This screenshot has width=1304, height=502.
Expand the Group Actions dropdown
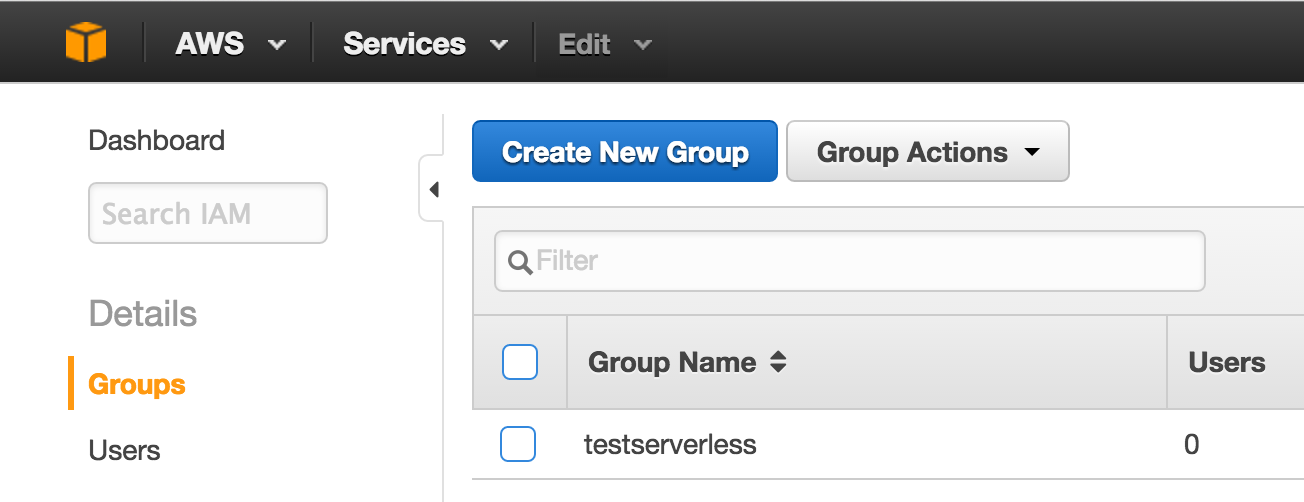coord(928,152)
